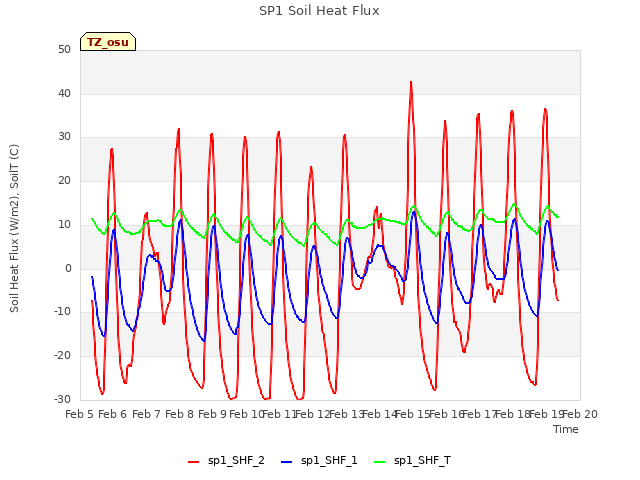Click the Feb 9 x-axis tick label
640x480 pixels.
point(213,414)
